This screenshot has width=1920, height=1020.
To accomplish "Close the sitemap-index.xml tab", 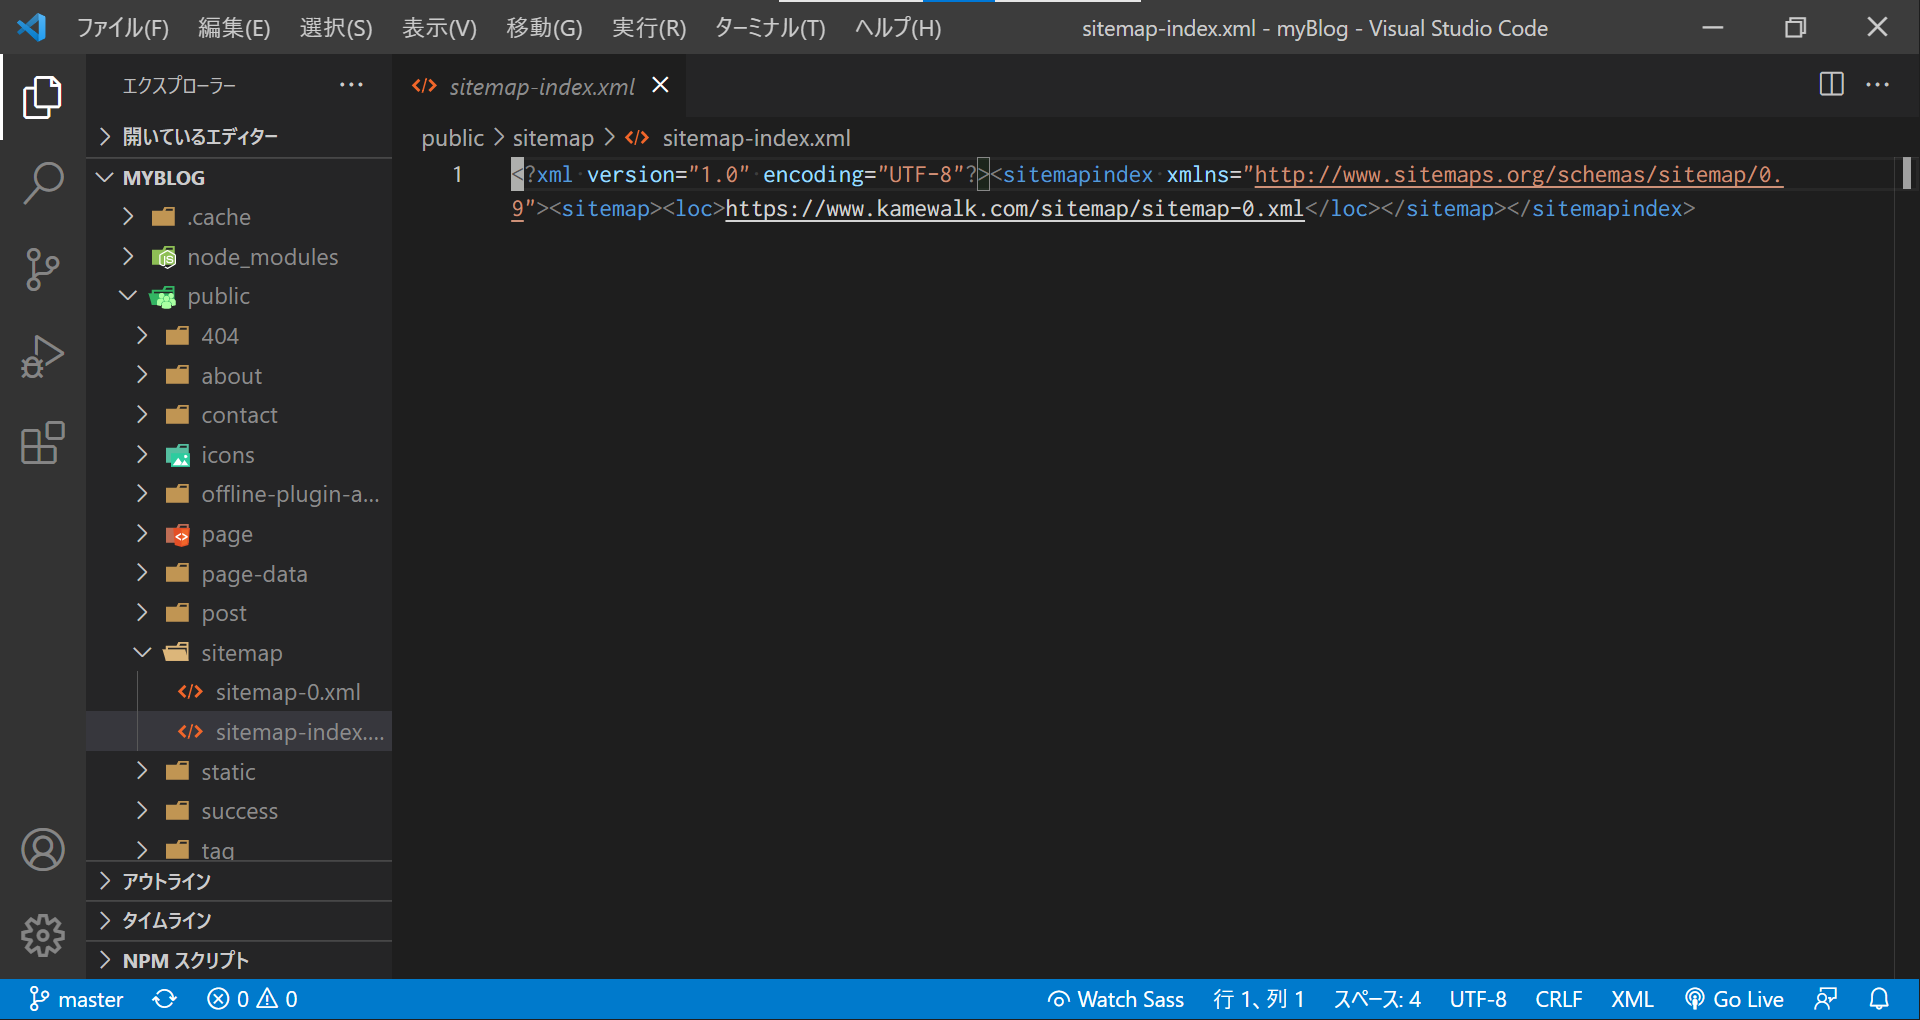I will [x=660, y=85].
